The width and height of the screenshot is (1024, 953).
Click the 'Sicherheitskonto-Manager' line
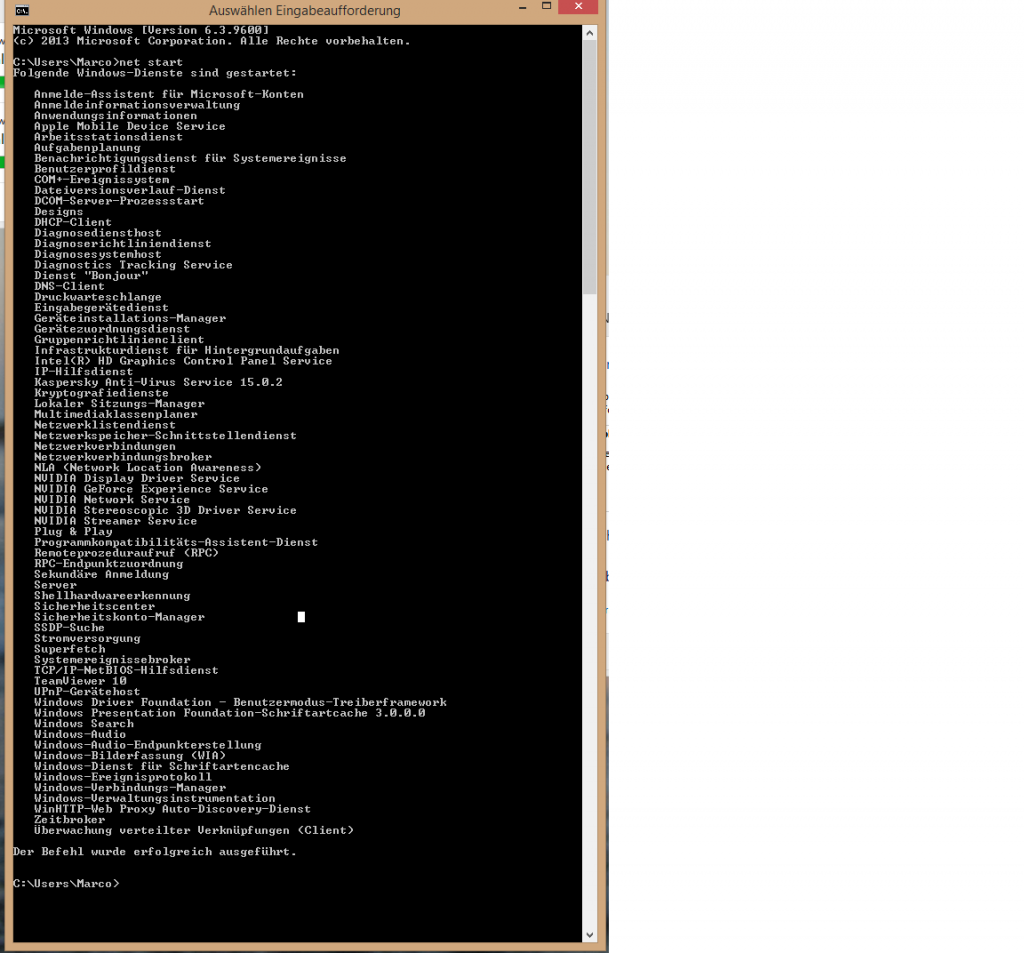coord(119,617)
